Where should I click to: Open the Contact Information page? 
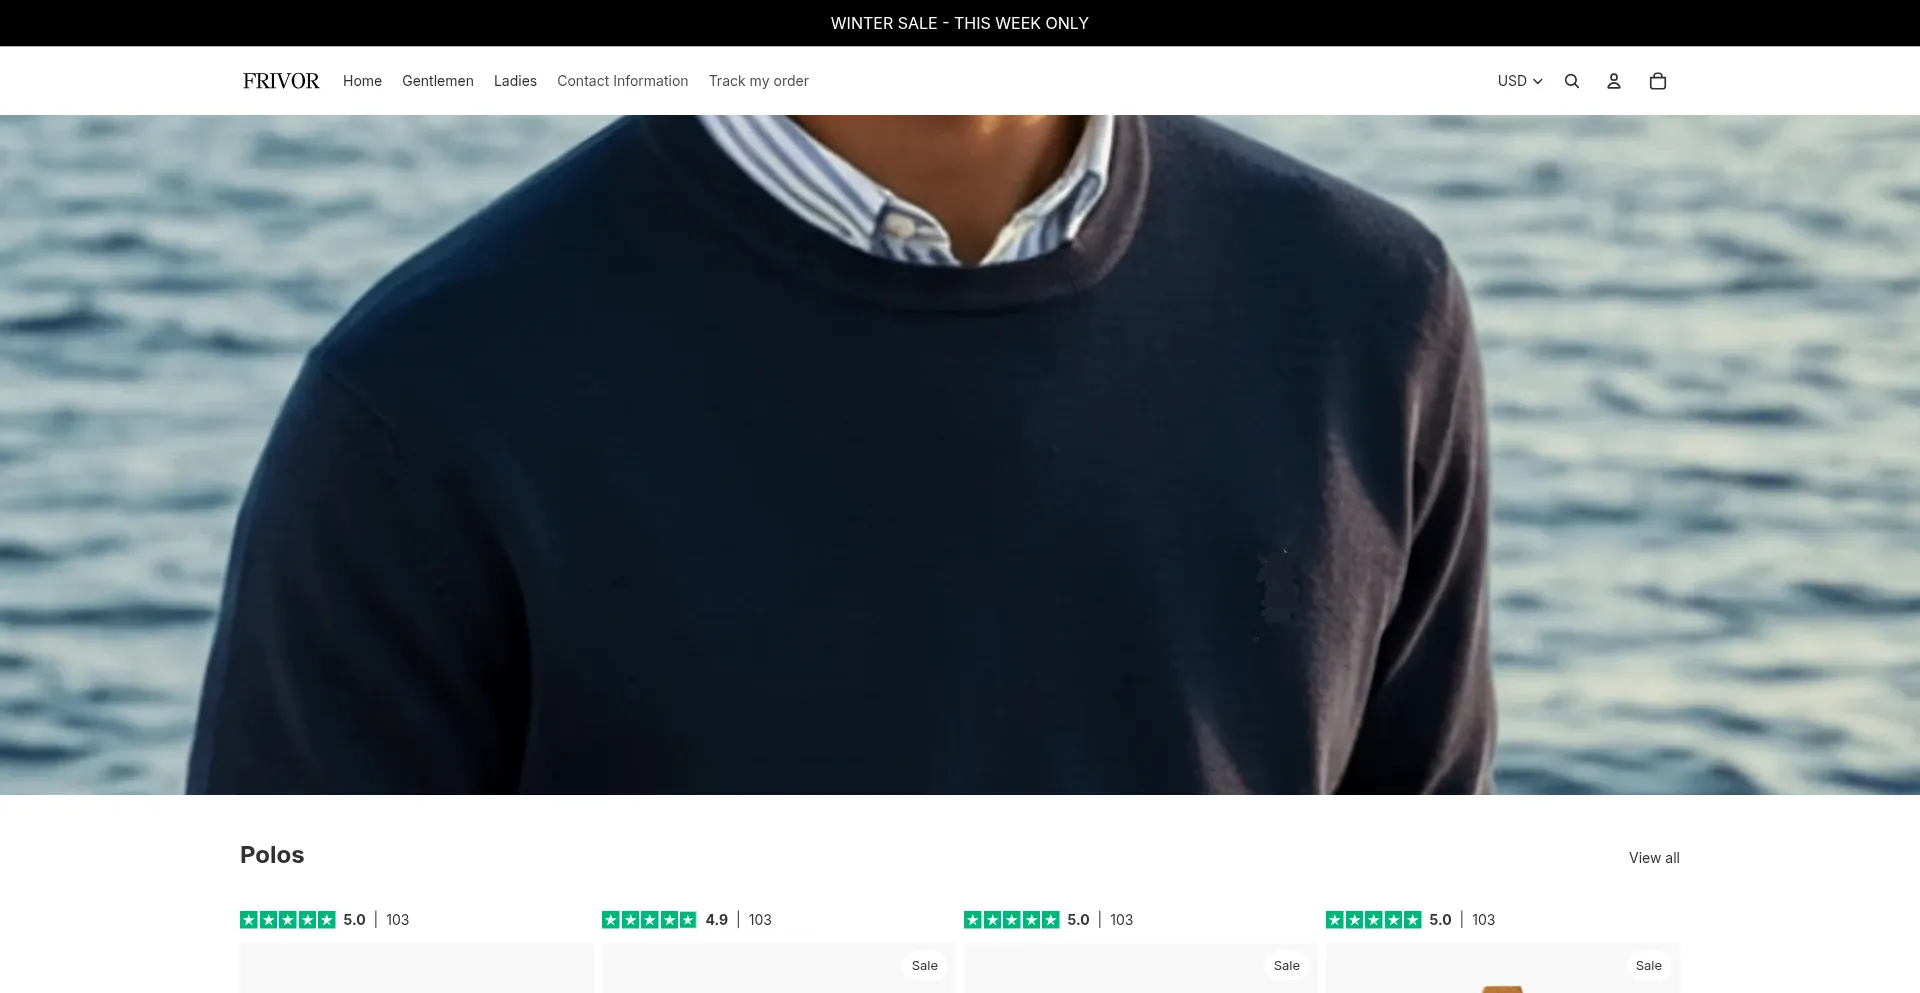click(622, 81)
